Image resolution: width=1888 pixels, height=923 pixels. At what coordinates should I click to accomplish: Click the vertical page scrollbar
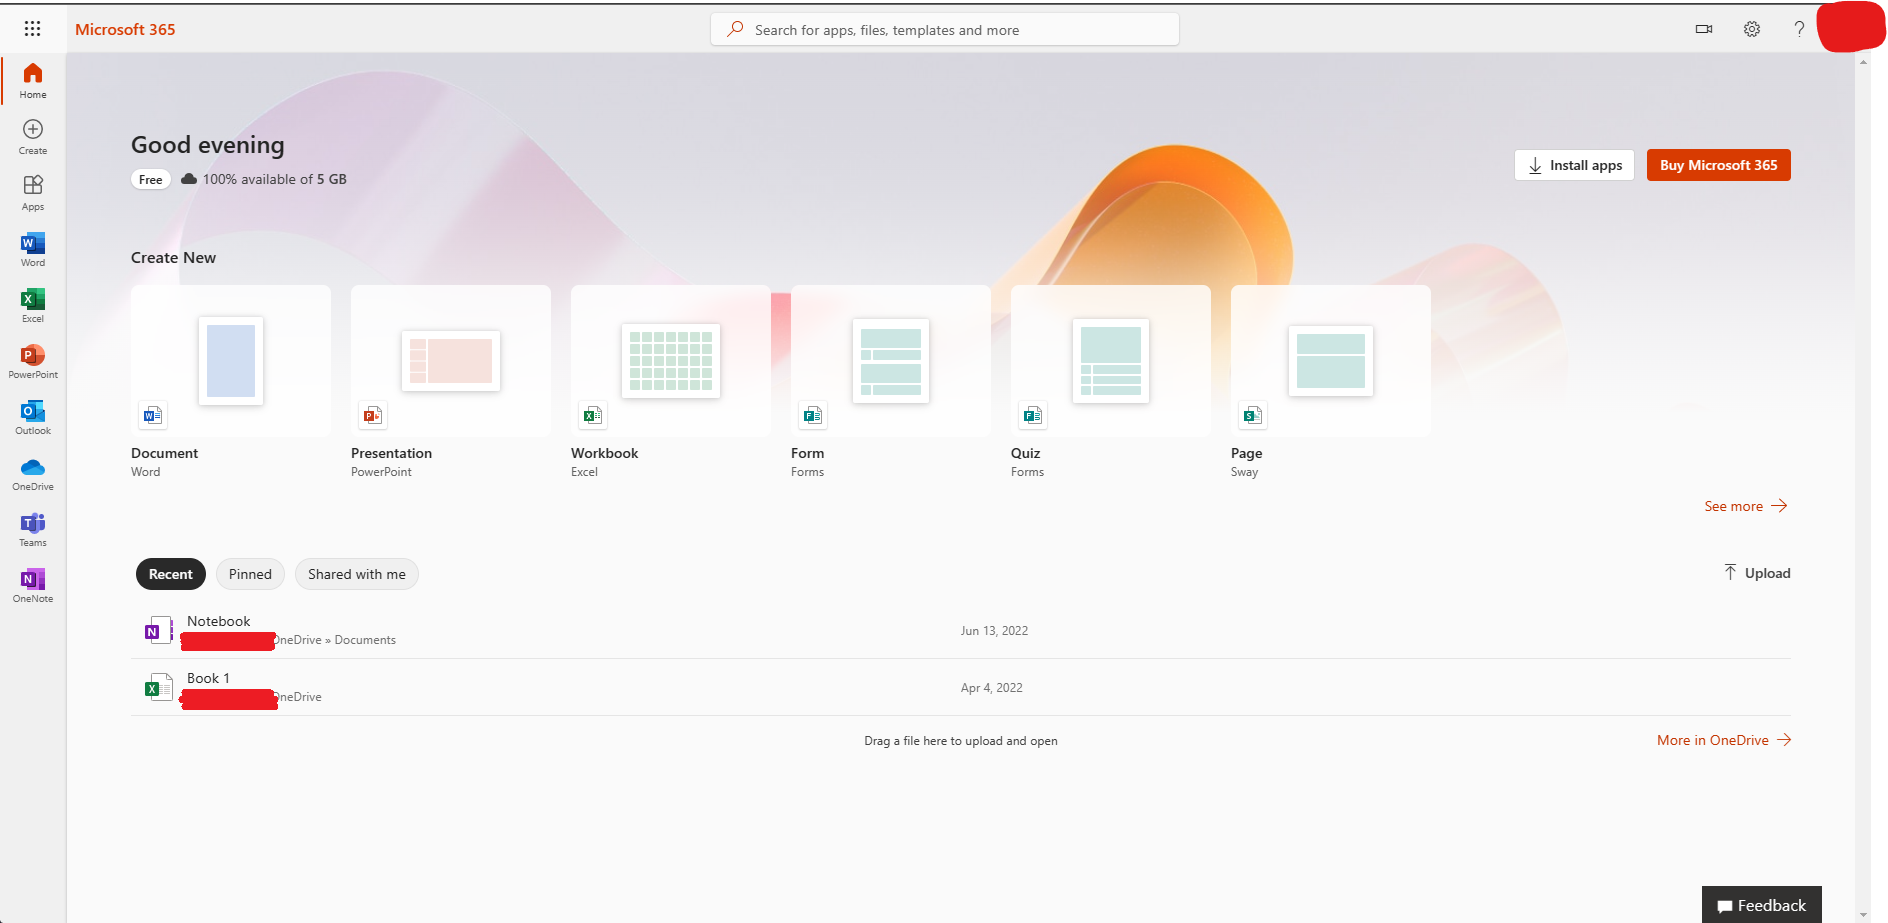point(1863,488)
